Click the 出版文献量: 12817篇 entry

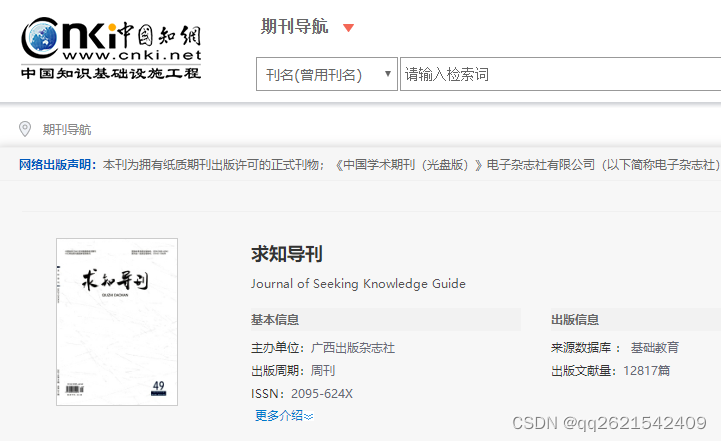(x=610, y=371)
